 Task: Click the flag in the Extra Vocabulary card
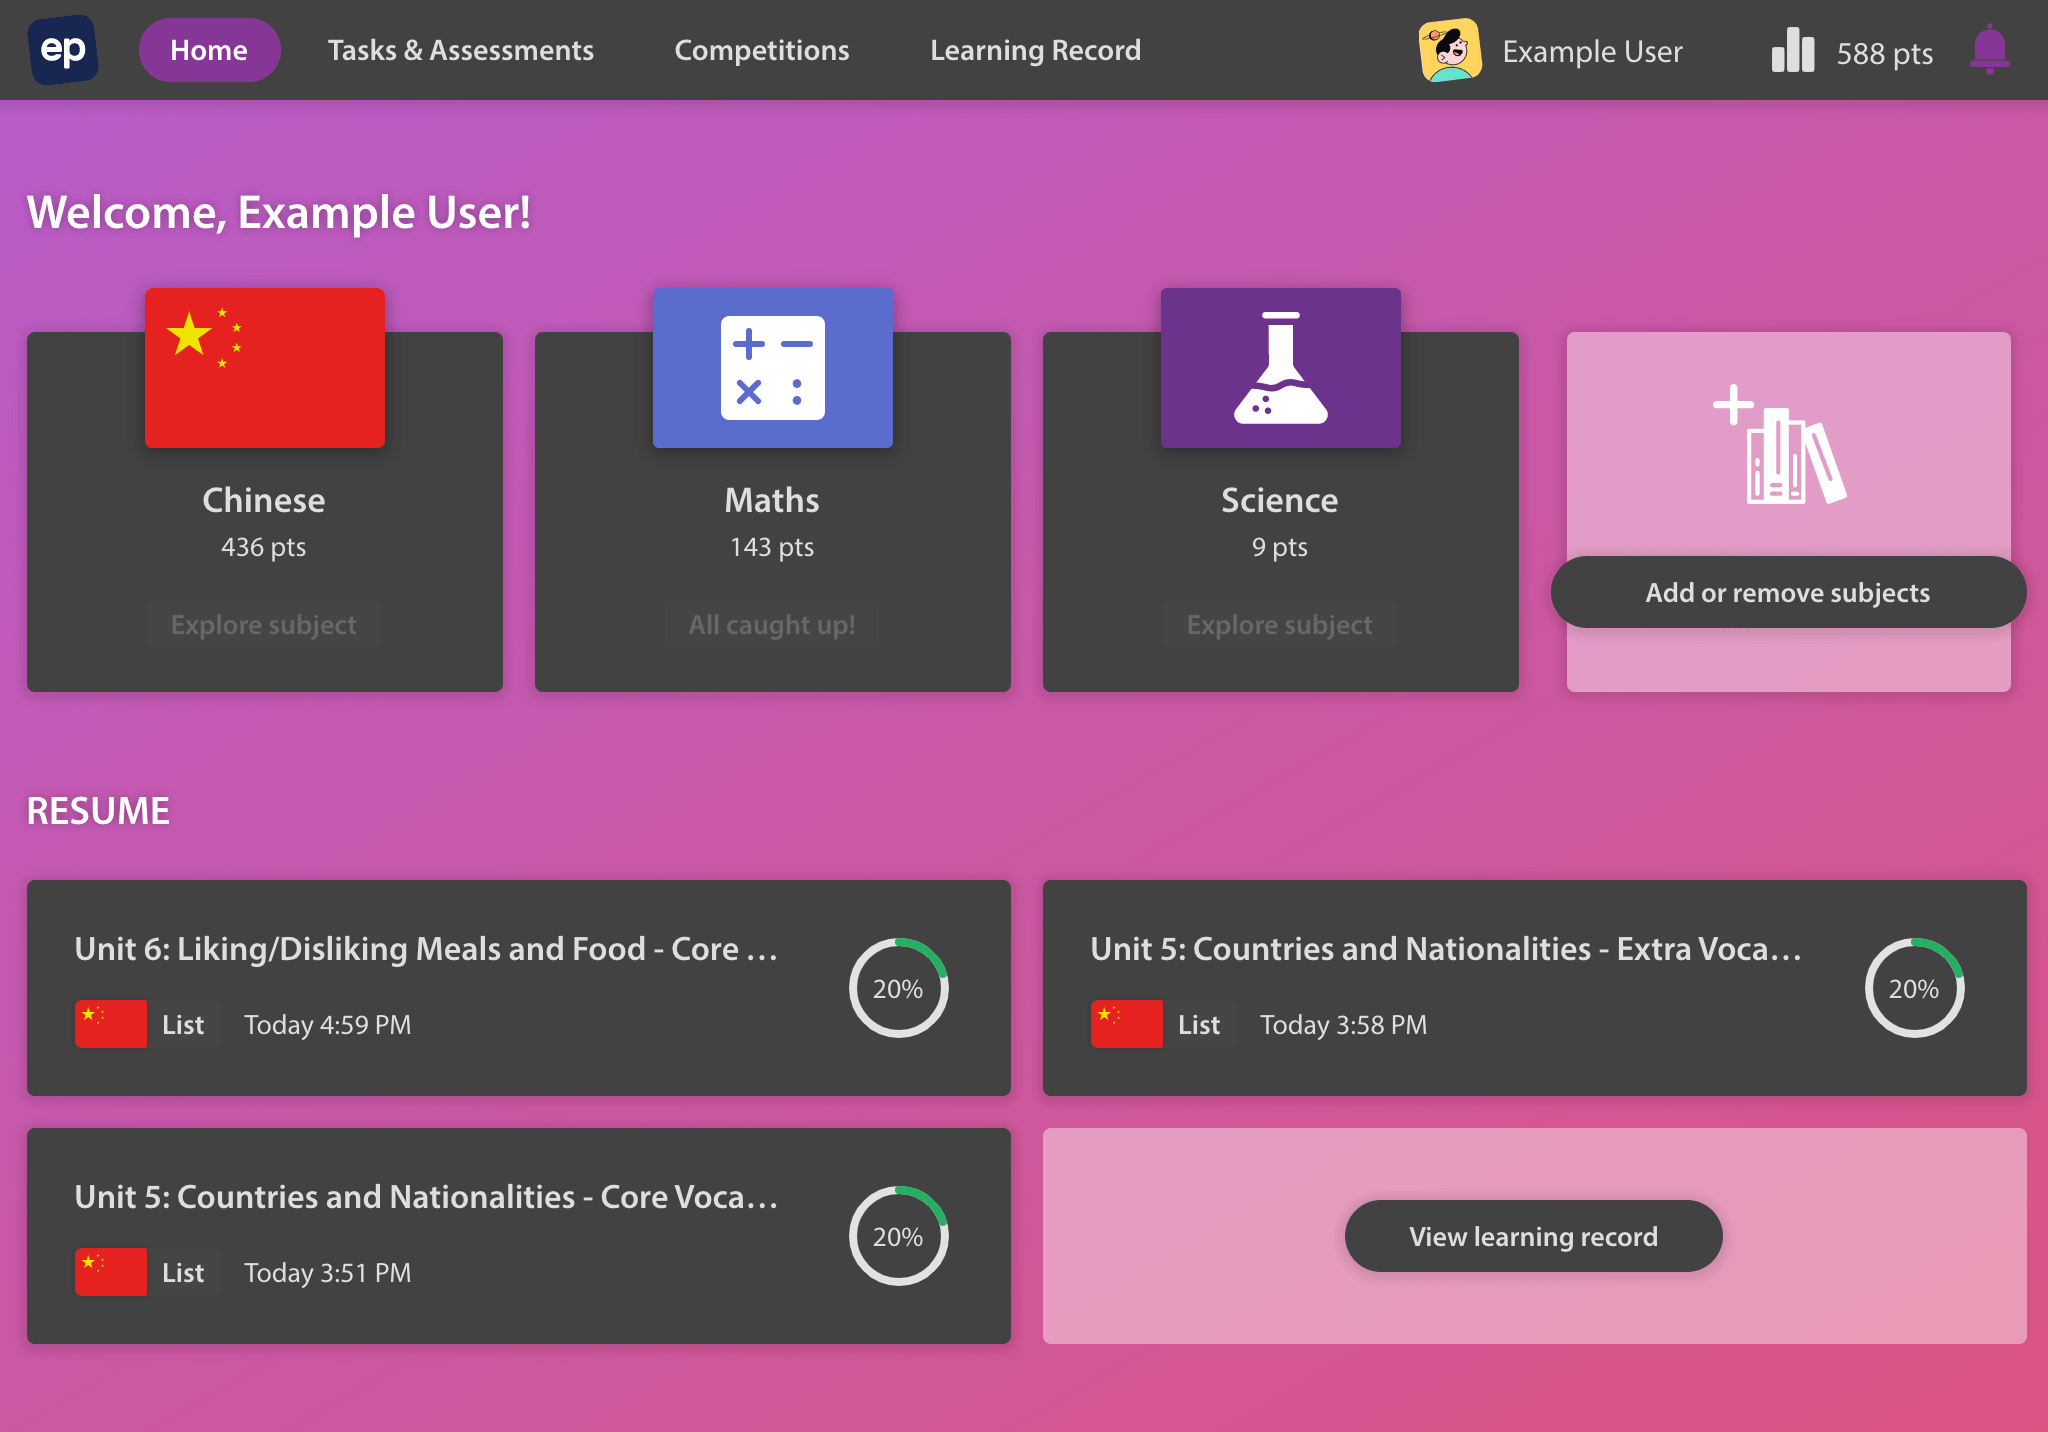click(1127, 1024)
